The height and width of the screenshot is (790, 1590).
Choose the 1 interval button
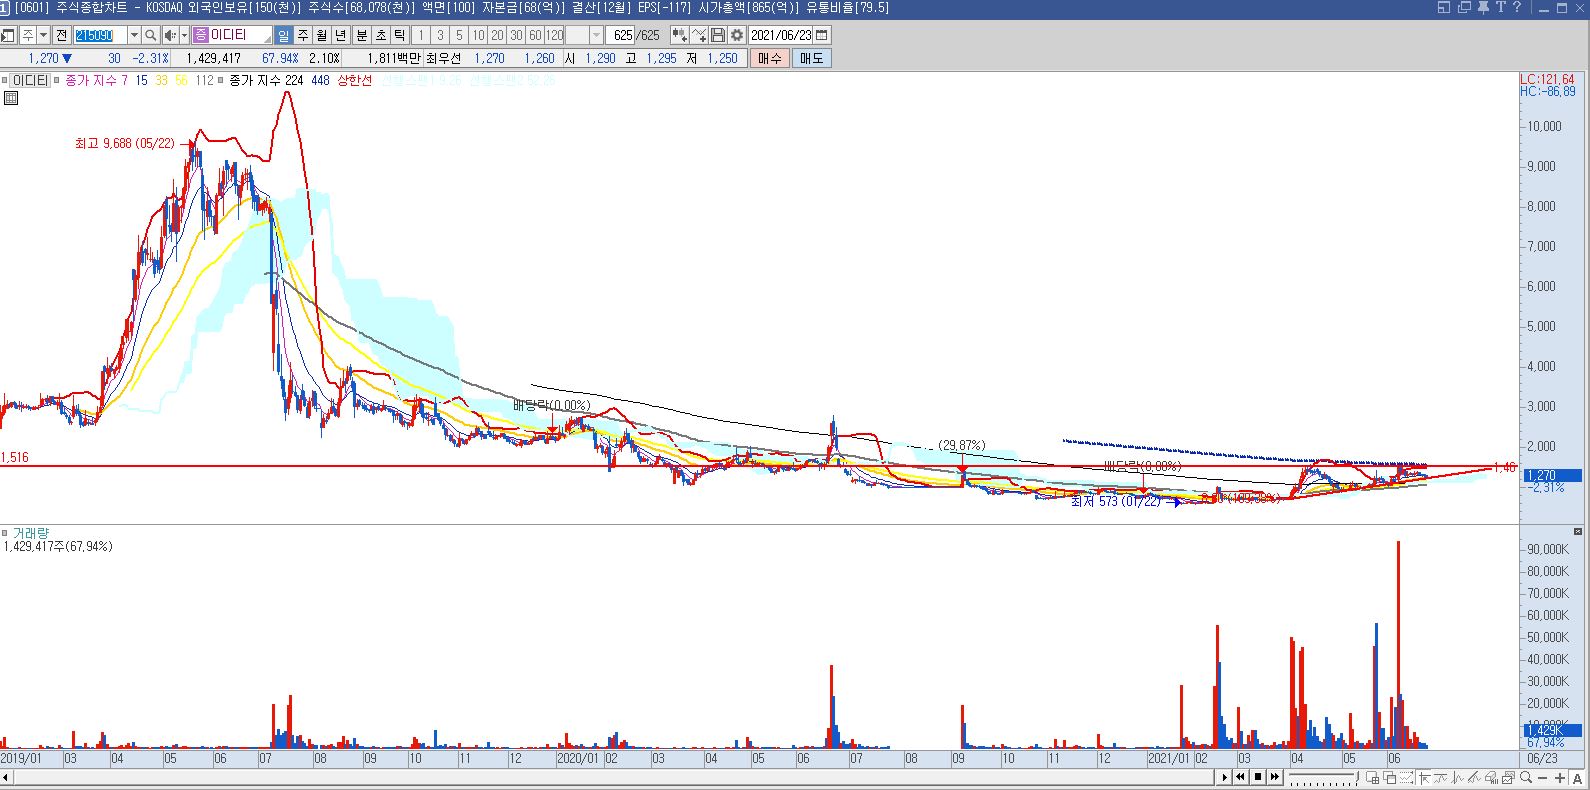pyautogui.click(x=422, y=35)
